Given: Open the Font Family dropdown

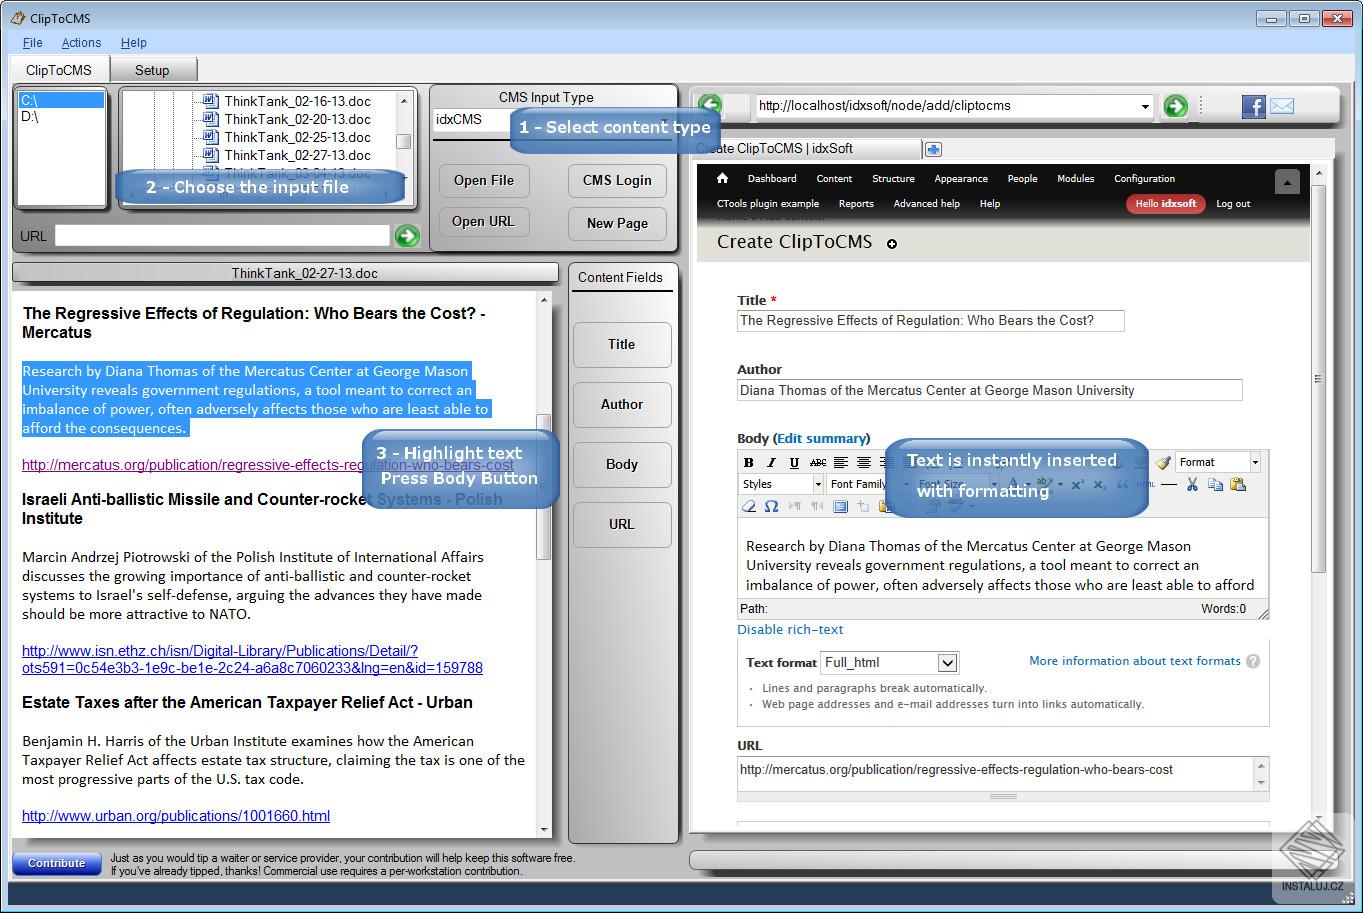Looking at the screenshot, I should 867,484.
